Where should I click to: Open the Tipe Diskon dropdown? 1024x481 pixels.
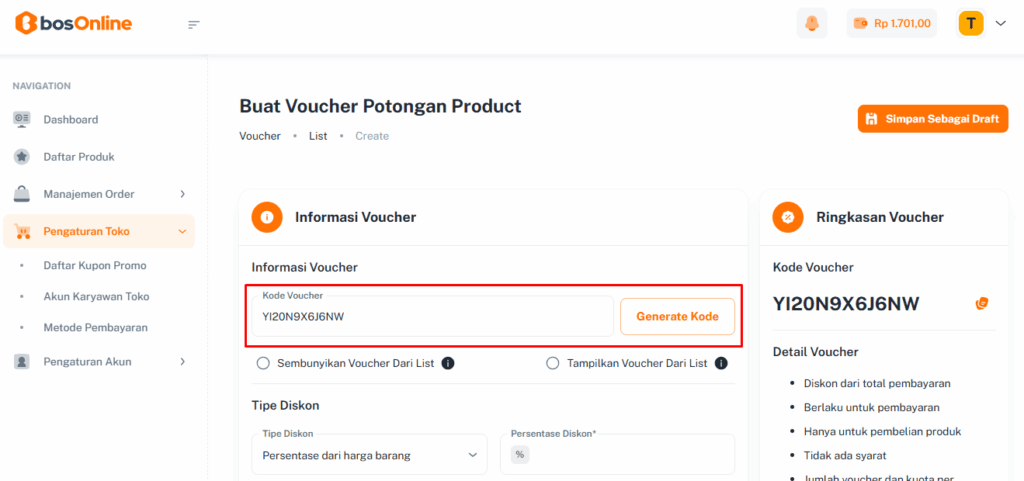pos(369,455)
